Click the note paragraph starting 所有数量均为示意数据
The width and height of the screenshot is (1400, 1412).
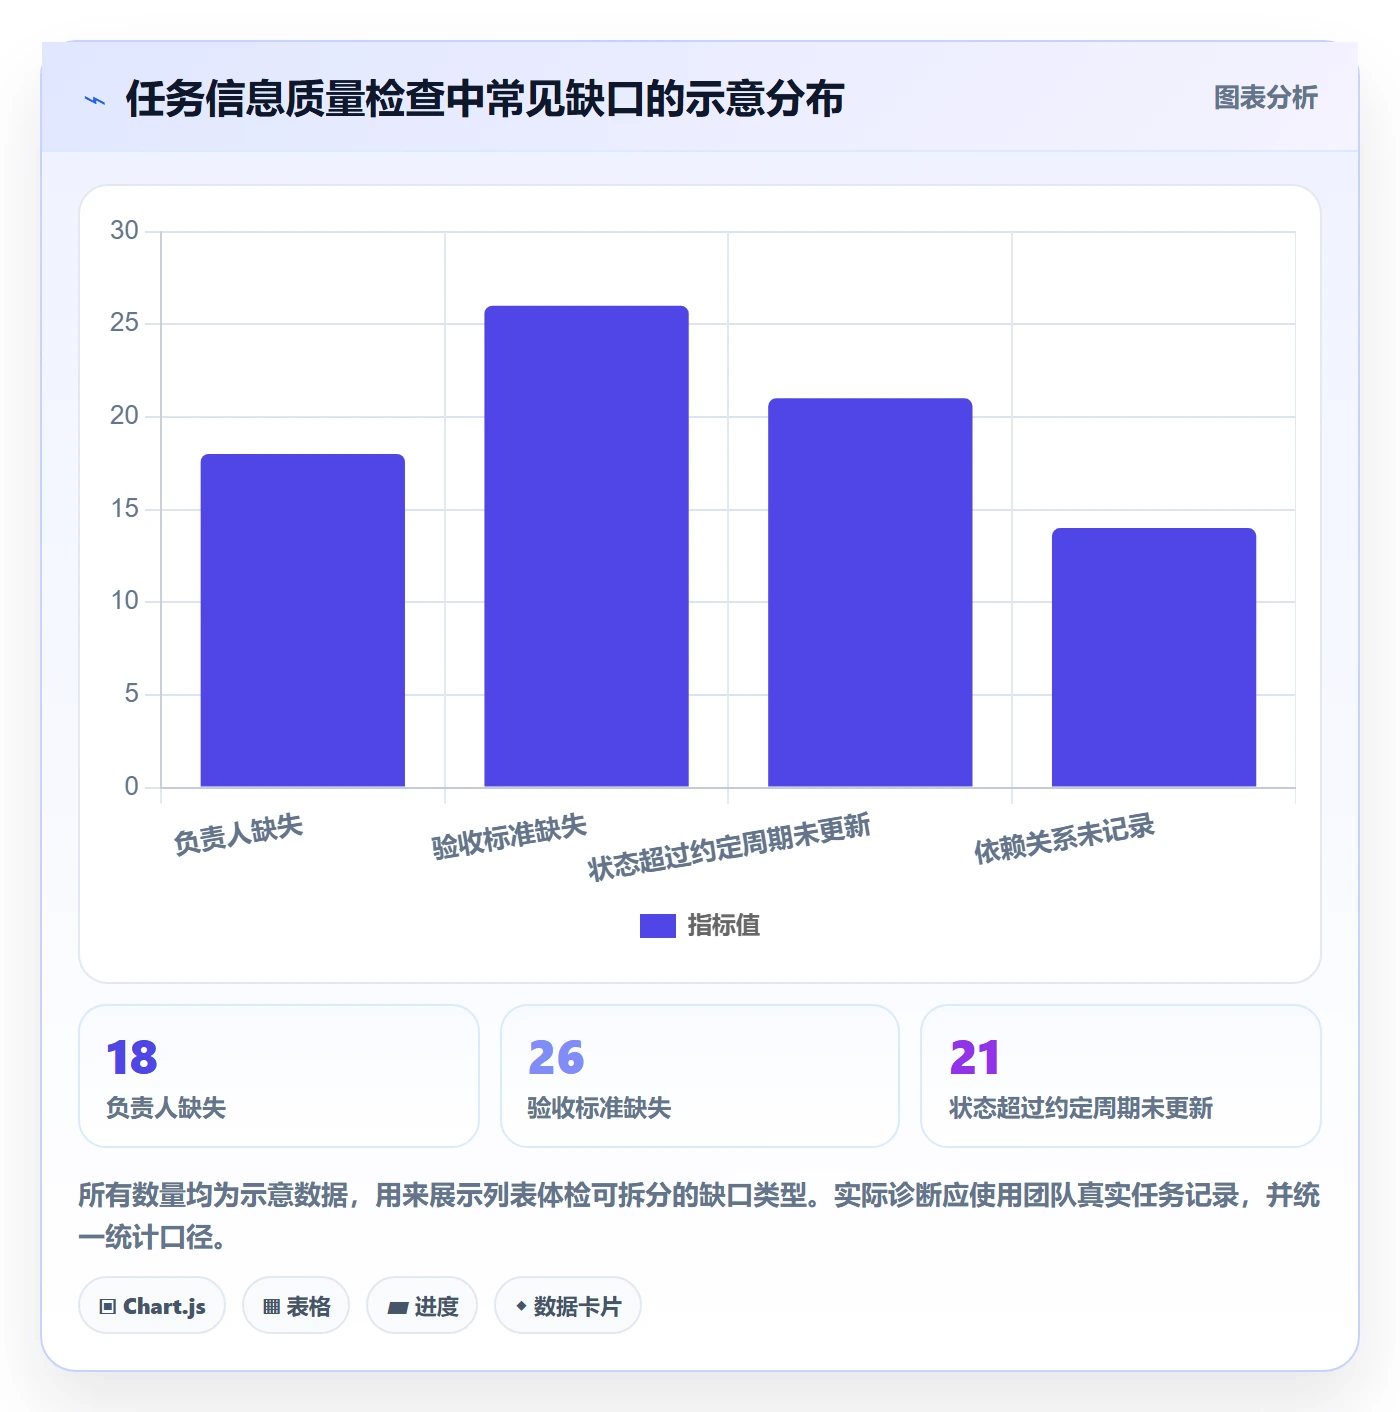tap(699, 1216)
